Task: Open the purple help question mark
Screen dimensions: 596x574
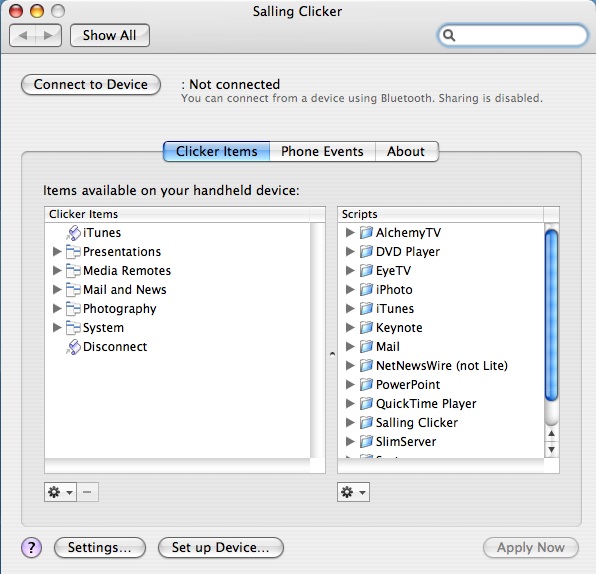Action: [x=32, y=548]
